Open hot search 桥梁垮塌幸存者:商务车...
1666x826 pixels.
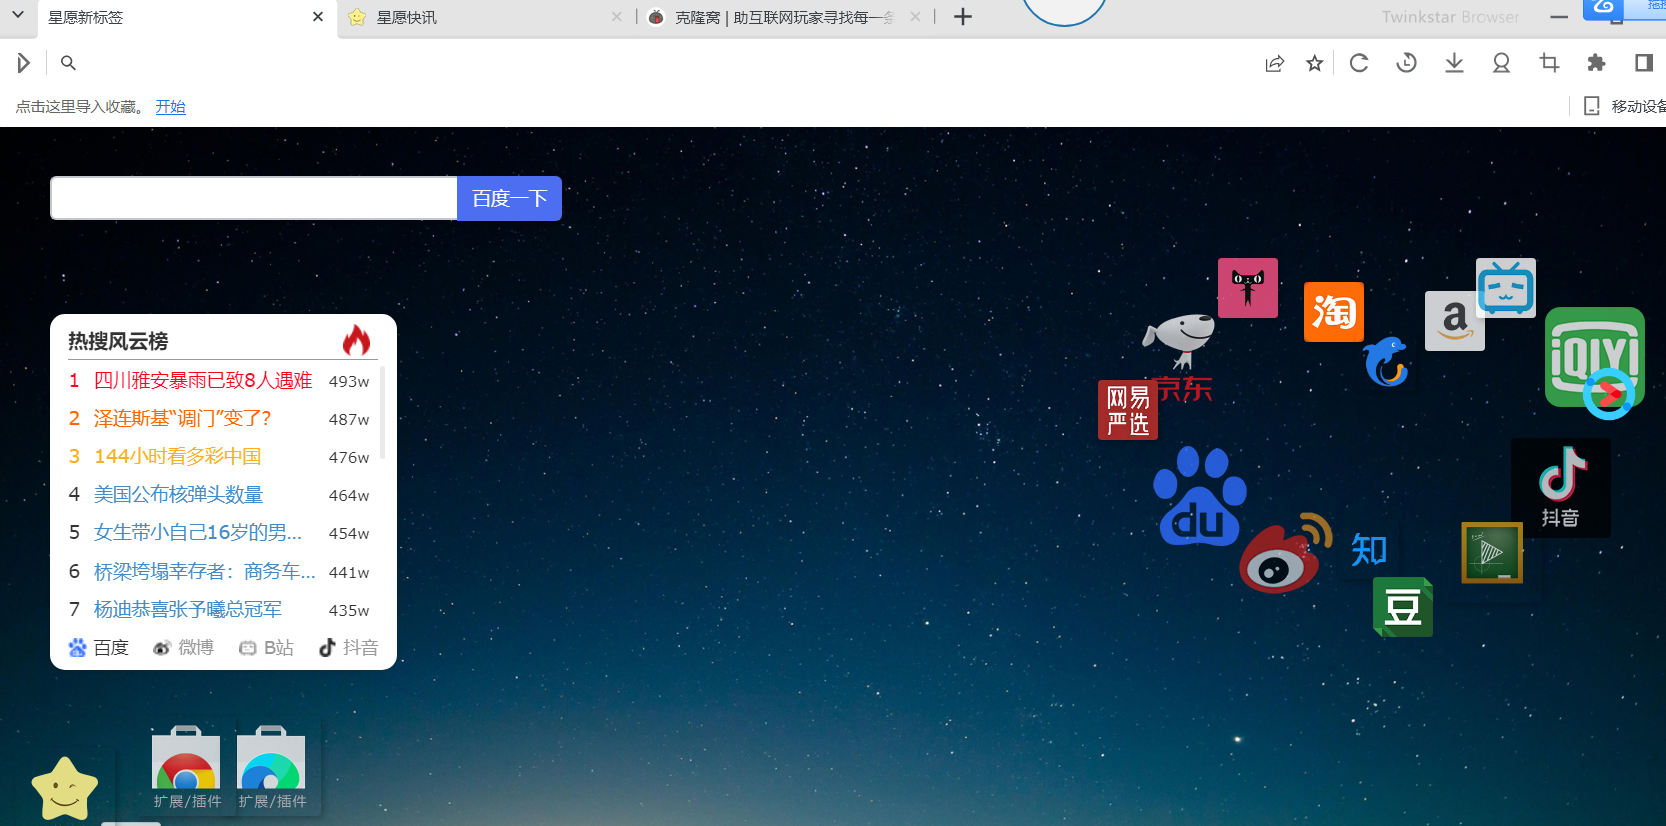[x=204, y=572]
